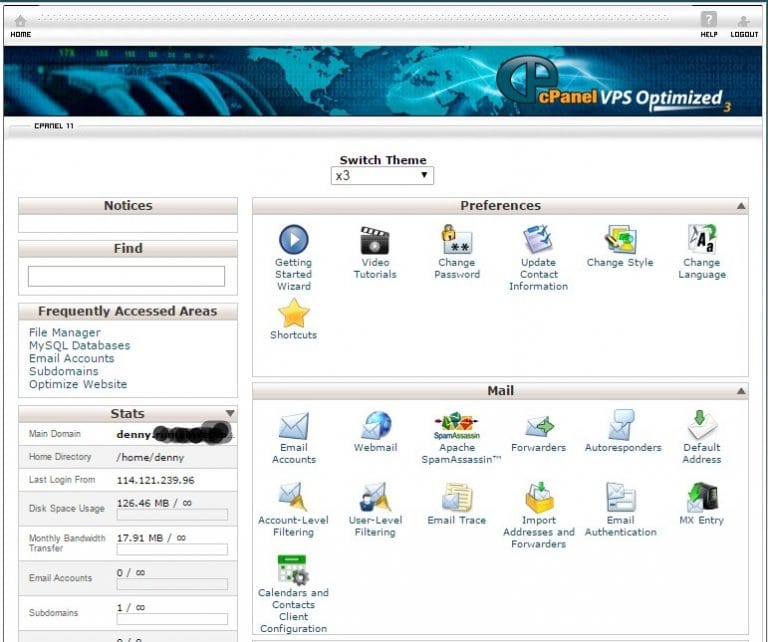This screenshot has width=768, height=642.
Task: Open Import Addresses and Forwarders icon
Action: 539,497
